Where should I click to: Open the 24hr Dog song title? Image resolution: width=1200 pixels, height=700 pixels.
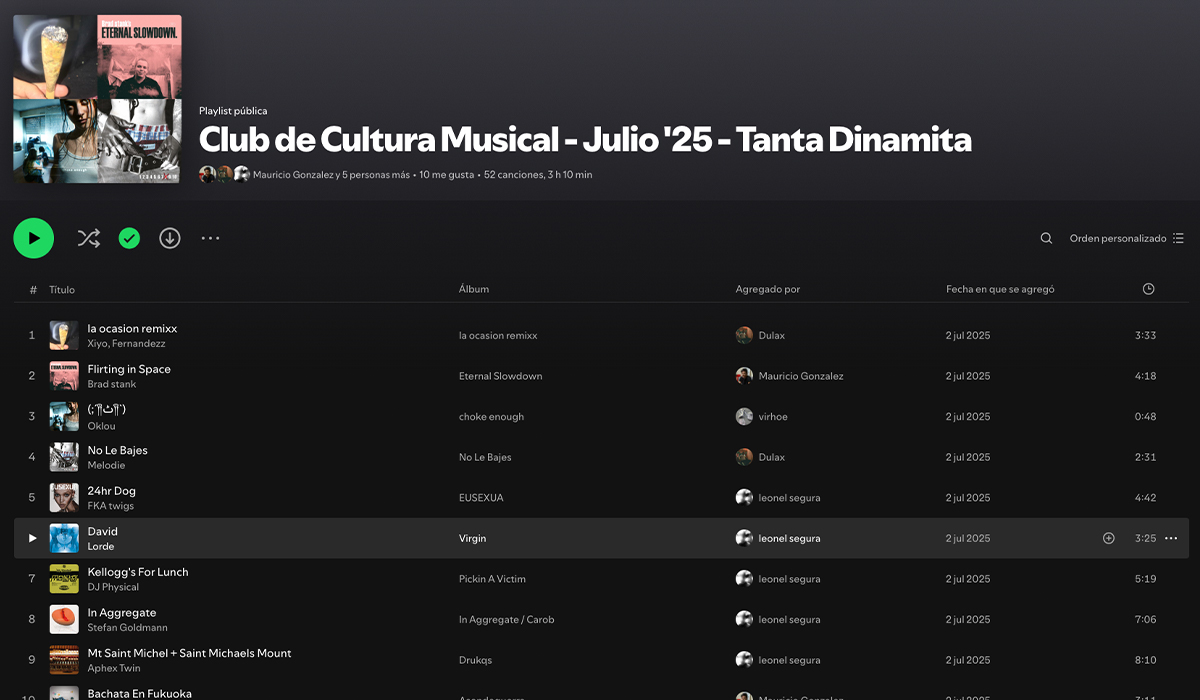point(111,491)
